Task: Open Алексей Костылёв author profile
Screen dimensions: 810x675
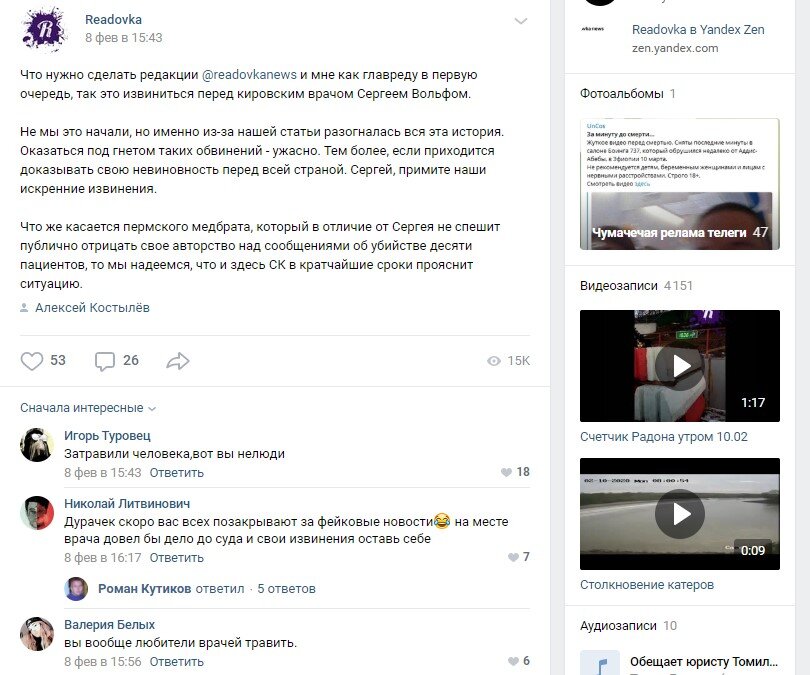Action: tap(92, 308)
